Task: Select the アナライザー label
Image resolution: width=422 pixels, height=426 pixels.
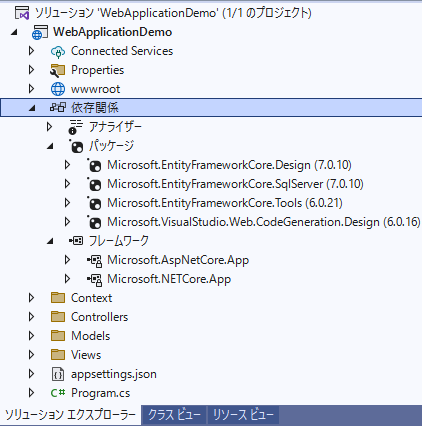Action: point(115,127)
